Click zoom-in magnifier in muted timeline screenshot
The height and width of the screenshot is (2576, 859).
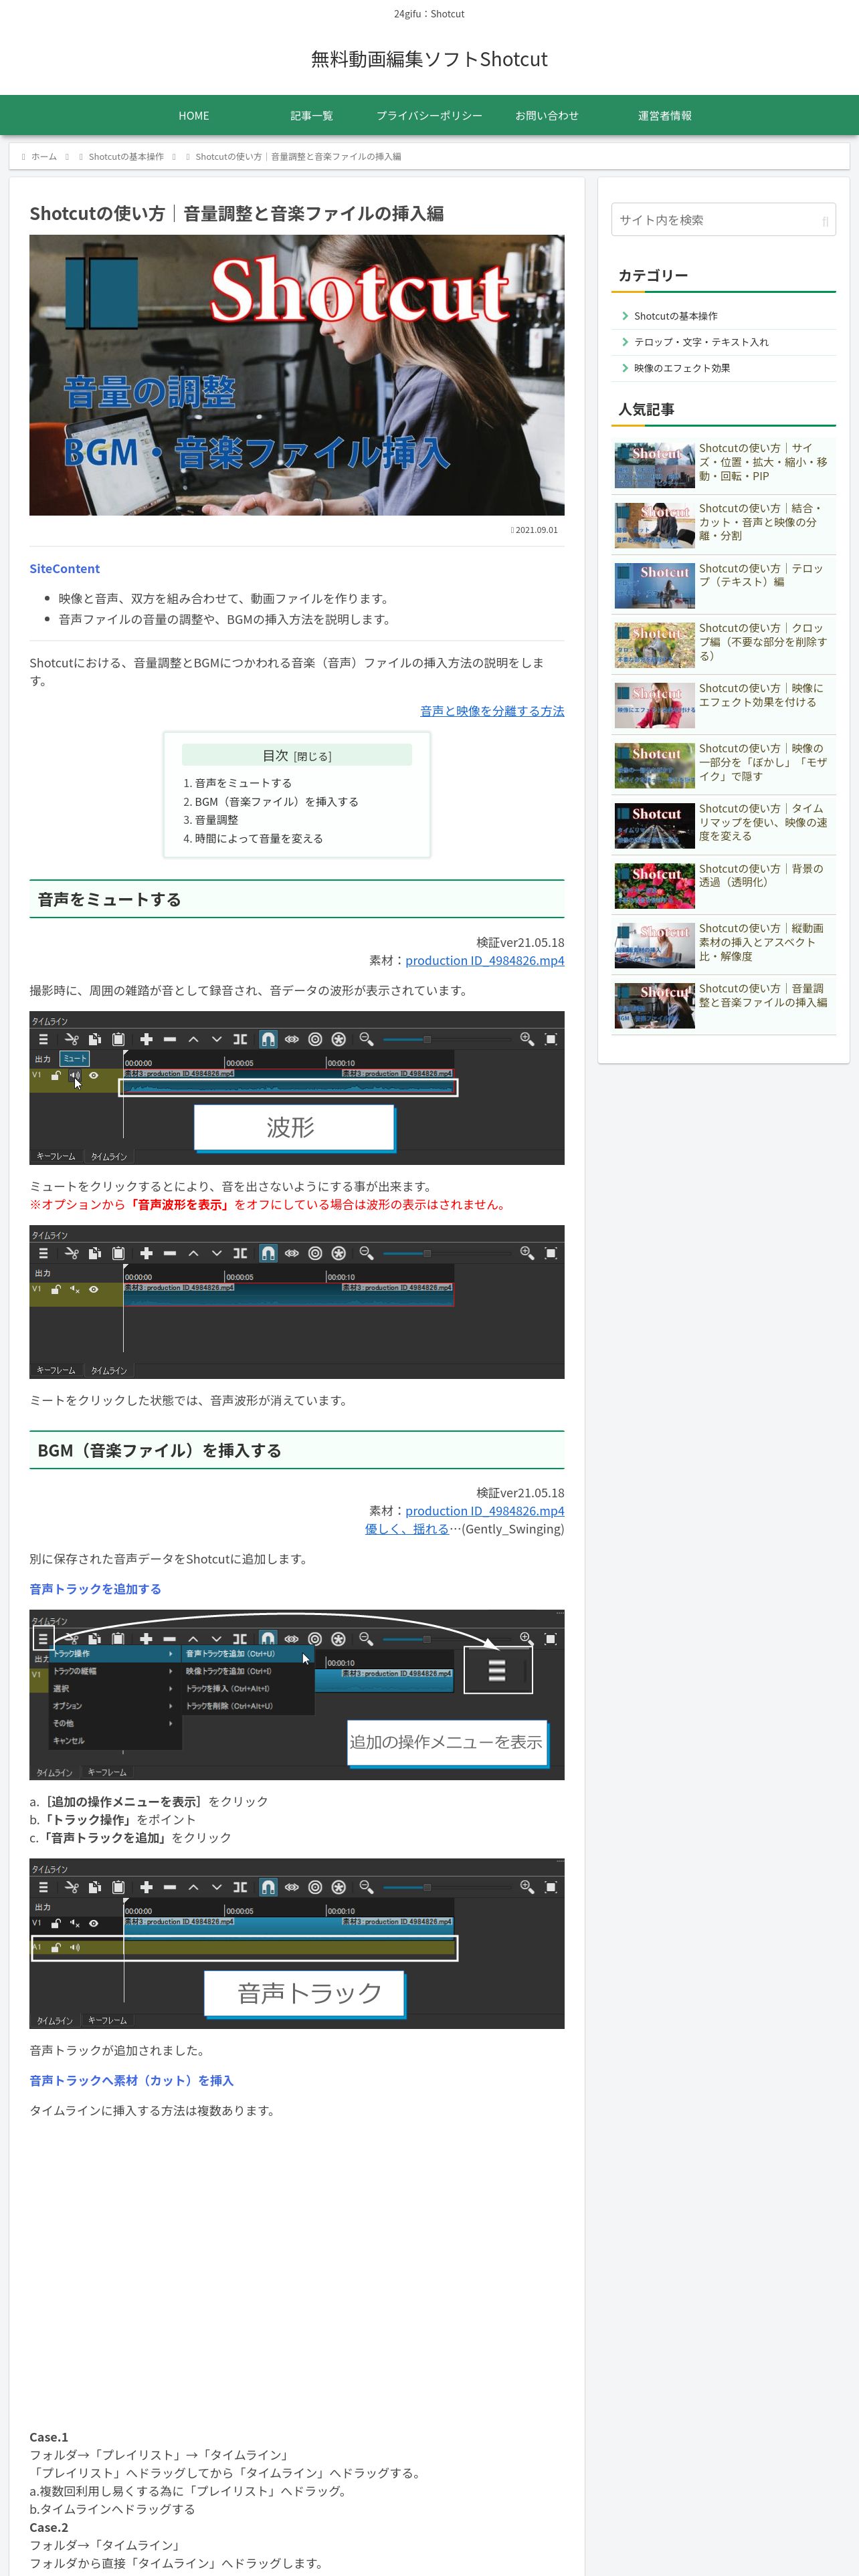(x=527, y=1253)
